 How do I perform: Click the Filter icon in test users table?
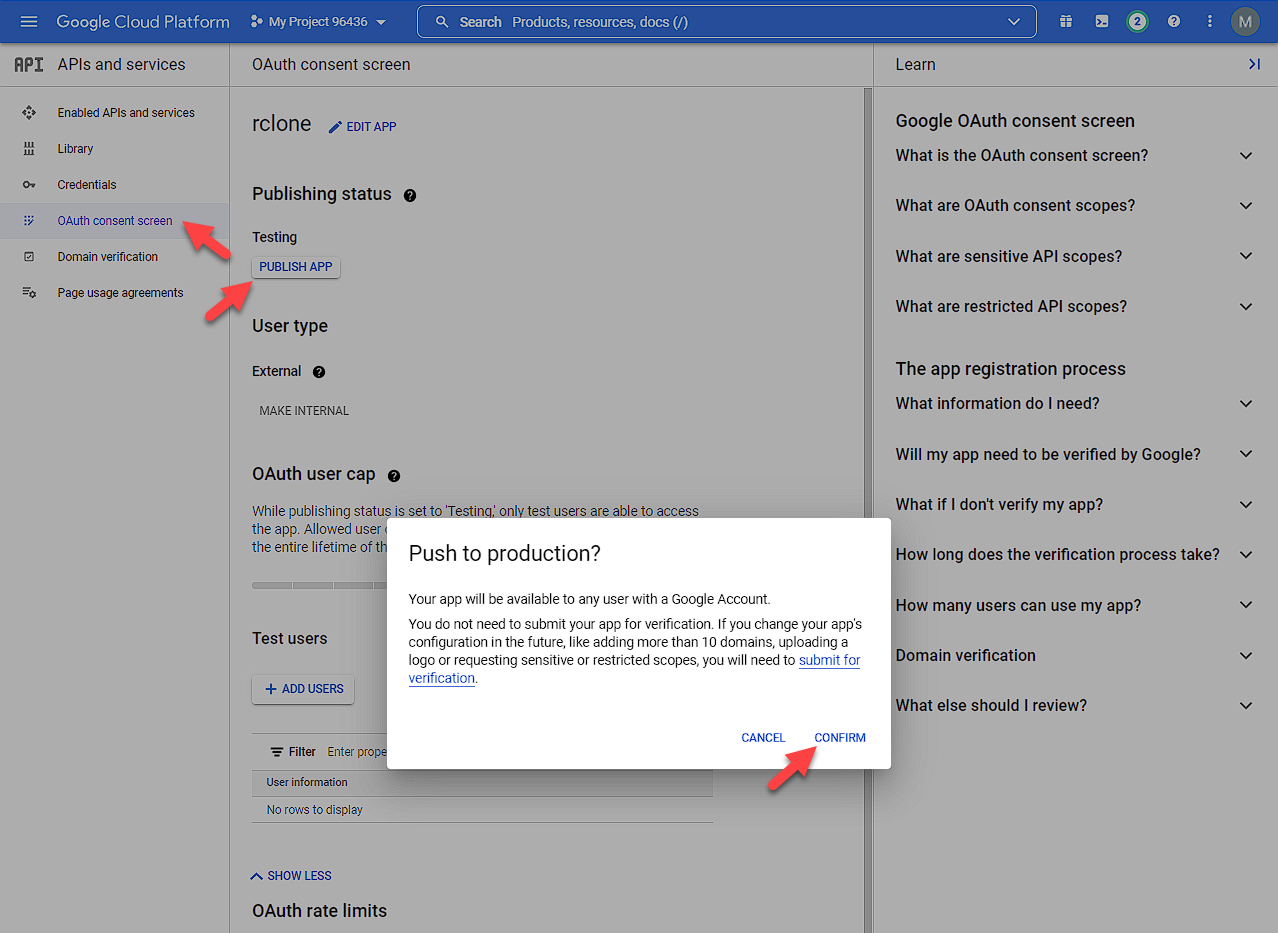(x=277, y=752)
